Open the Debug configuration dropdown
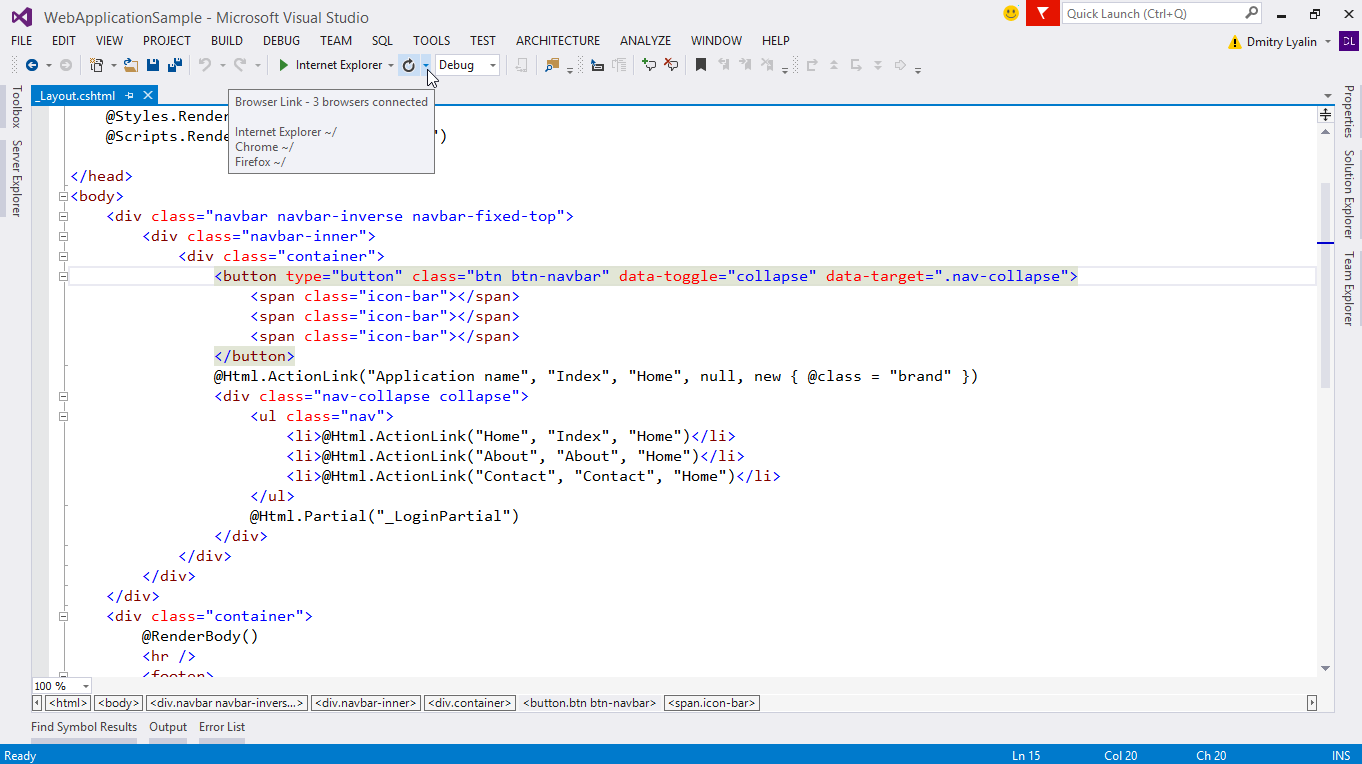1362x764 pixels. (467, 65)
